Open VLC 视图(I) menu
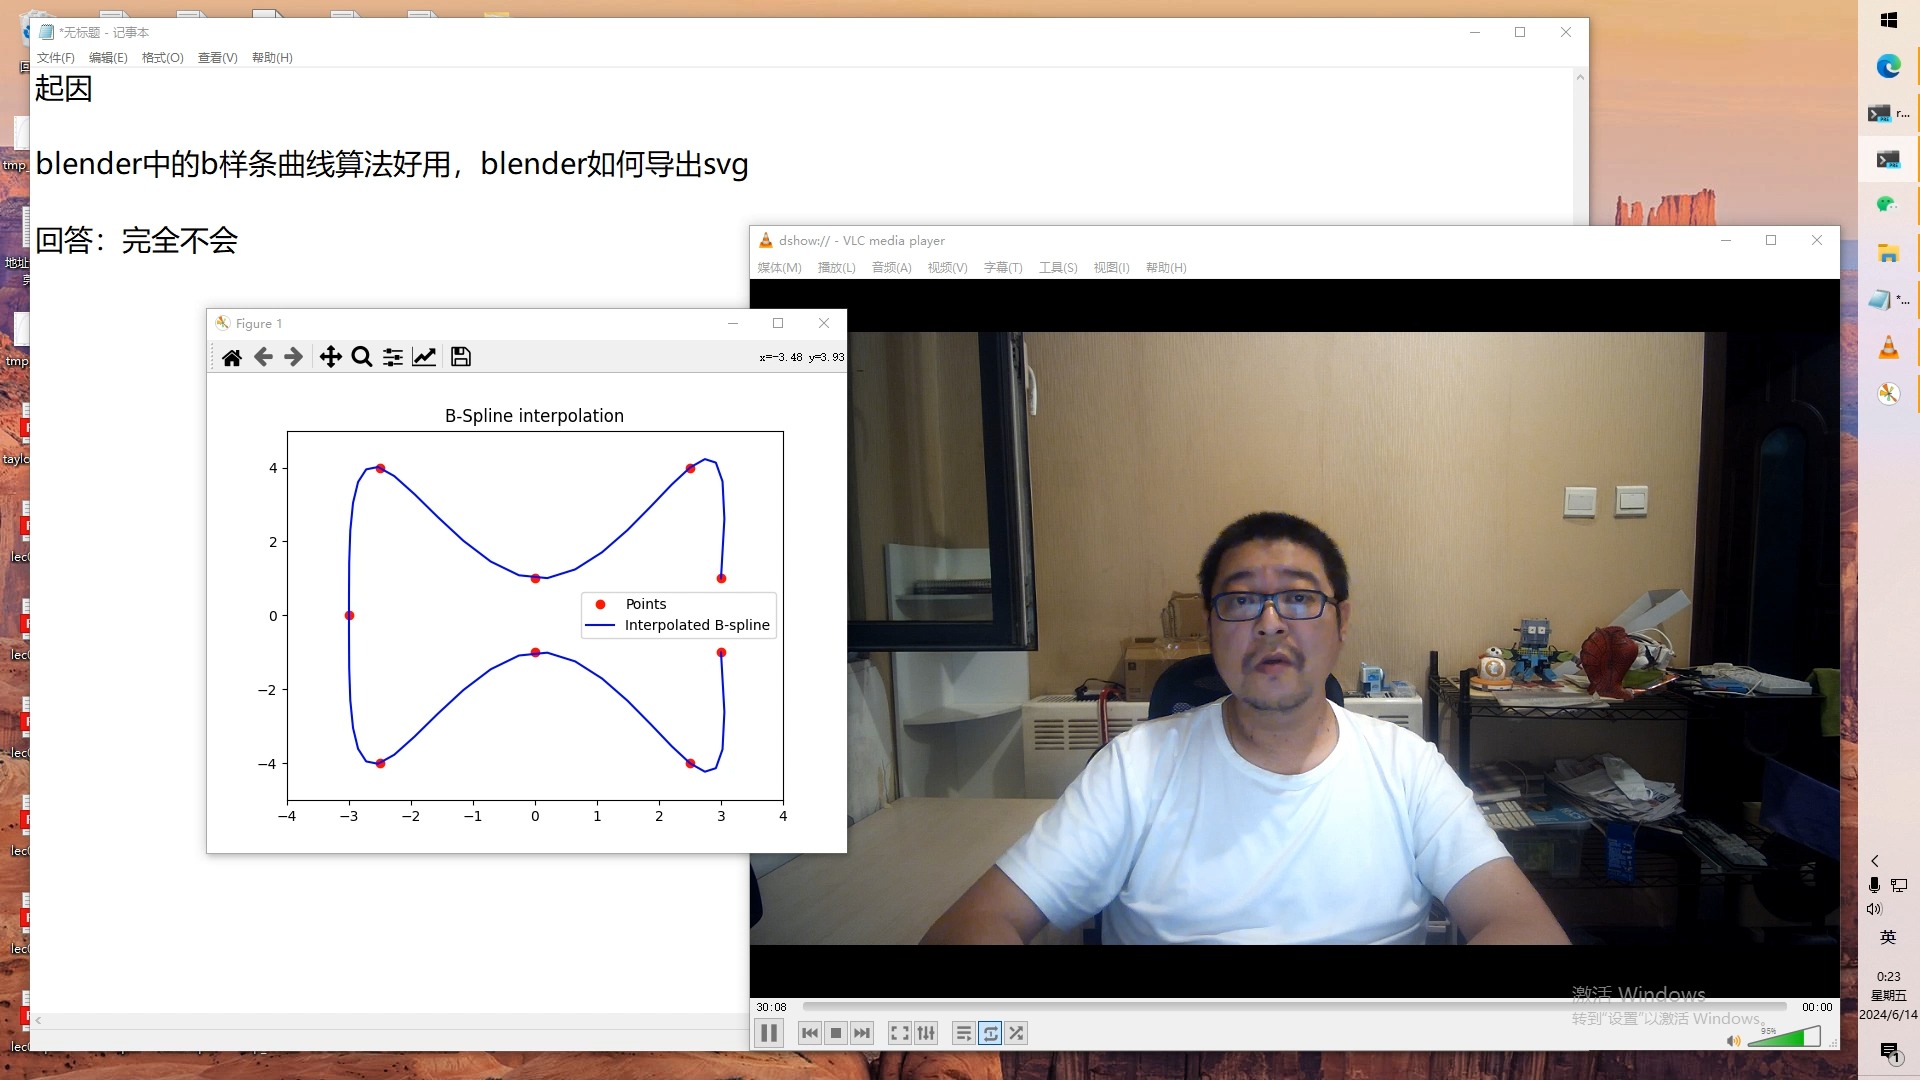 (x=1111, y=268)
